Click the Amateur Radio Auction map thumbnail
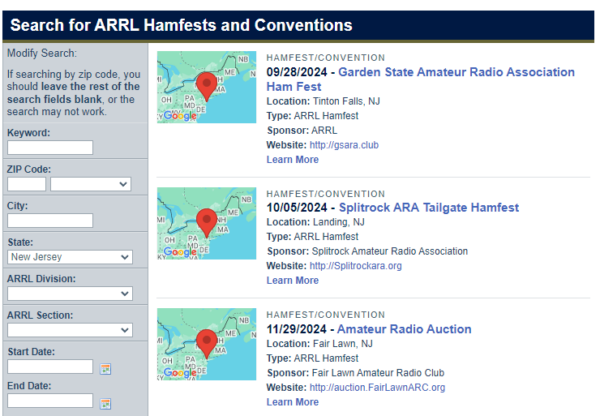600x416 pixels. tap(206, 344)
